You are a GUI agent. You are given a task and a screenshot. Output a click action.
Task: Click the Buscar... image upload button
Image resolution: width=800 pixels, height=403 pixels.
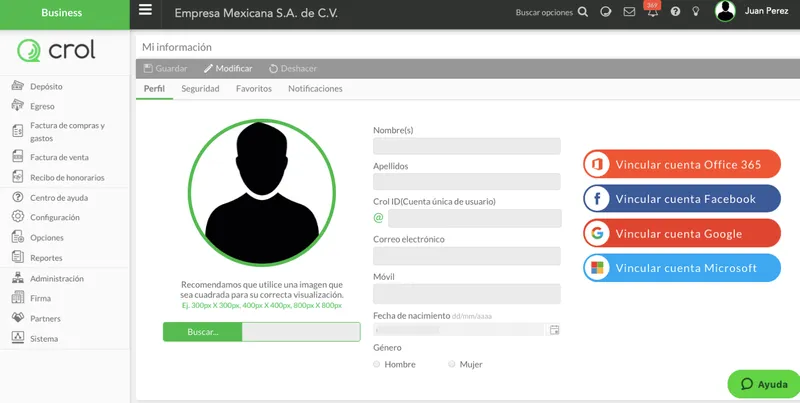pyautogui.click(x=203, y=332)
